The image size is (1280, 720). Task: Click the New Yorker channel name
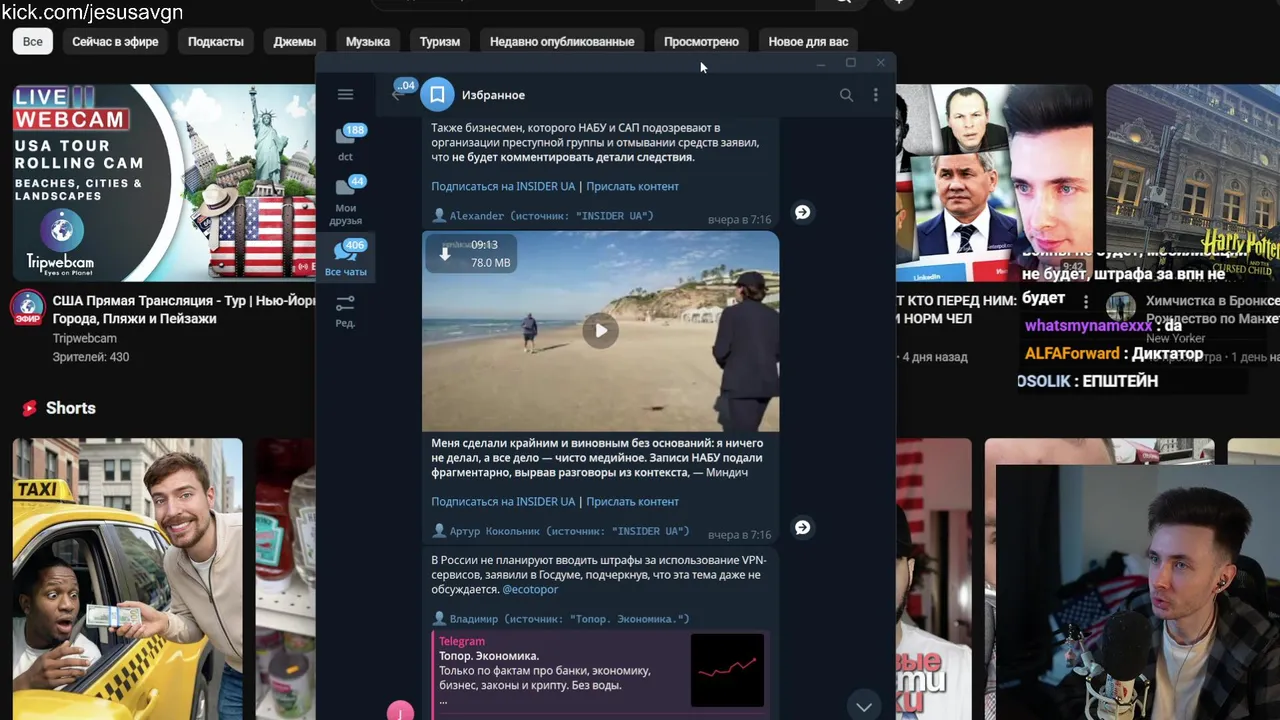tap(1175, 338)
